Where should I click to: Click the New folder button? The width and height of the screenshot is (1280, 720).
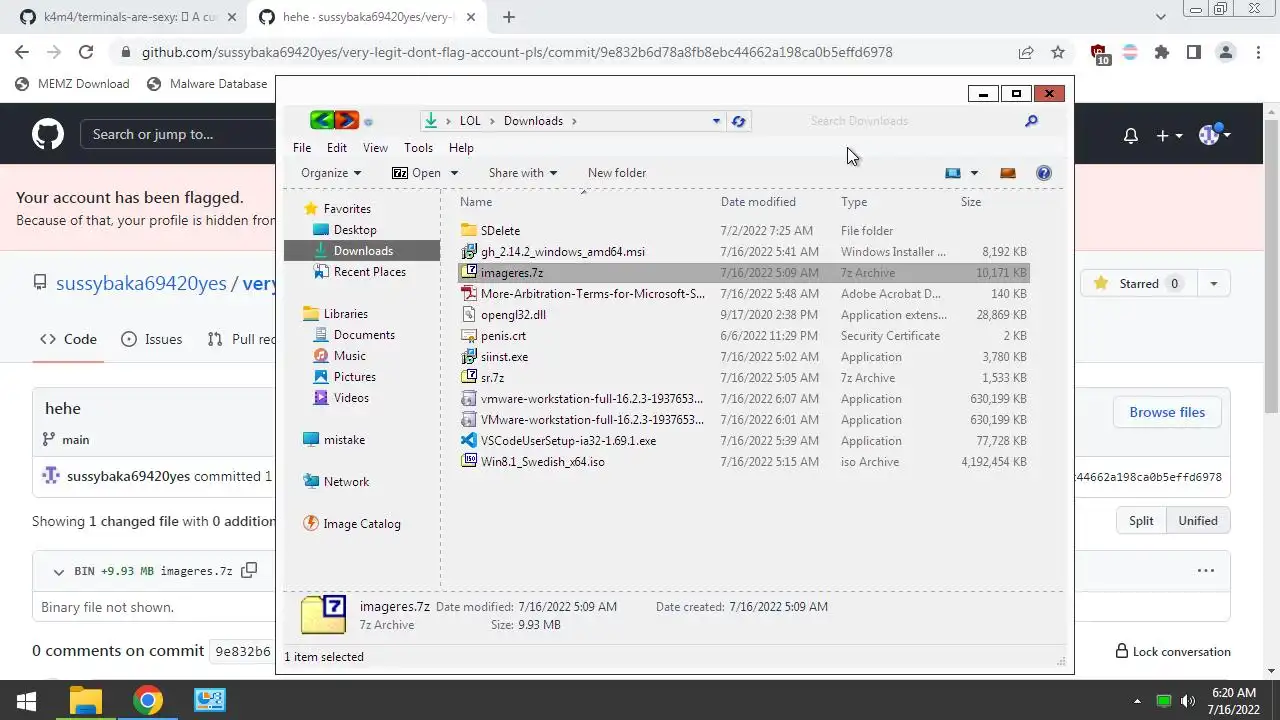[617, 173]
